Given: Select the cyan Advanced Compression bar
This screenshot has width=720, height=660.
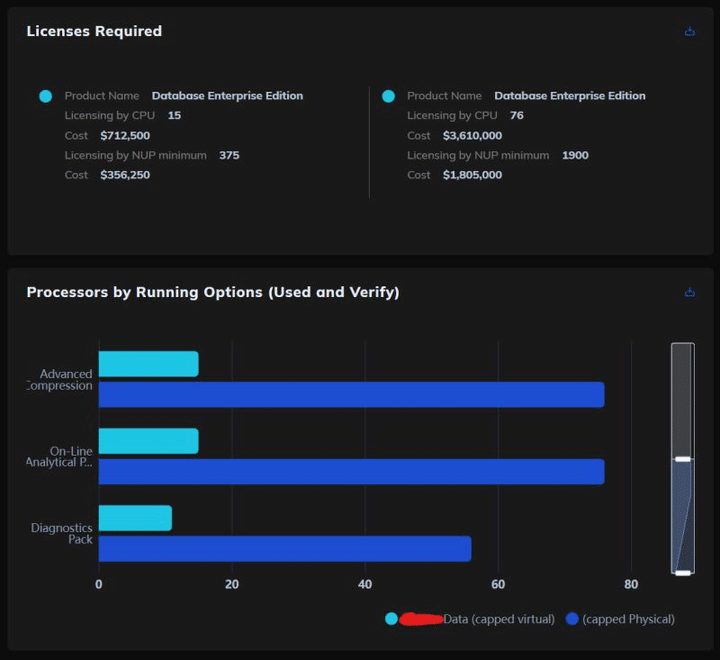Looking at the screenshot, I should coord(148,364).
